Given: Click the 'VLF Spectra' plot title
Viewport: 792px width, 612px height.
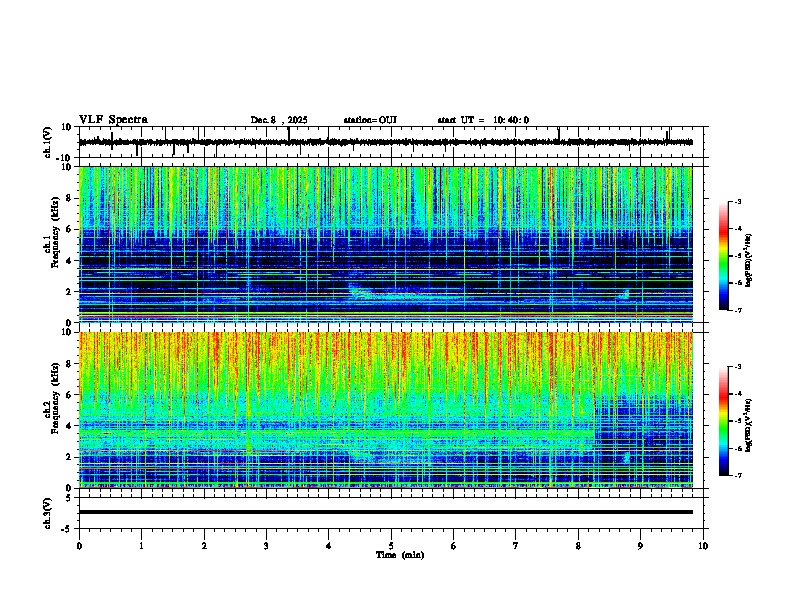Looking at the screenshot, I should point(113,120).
